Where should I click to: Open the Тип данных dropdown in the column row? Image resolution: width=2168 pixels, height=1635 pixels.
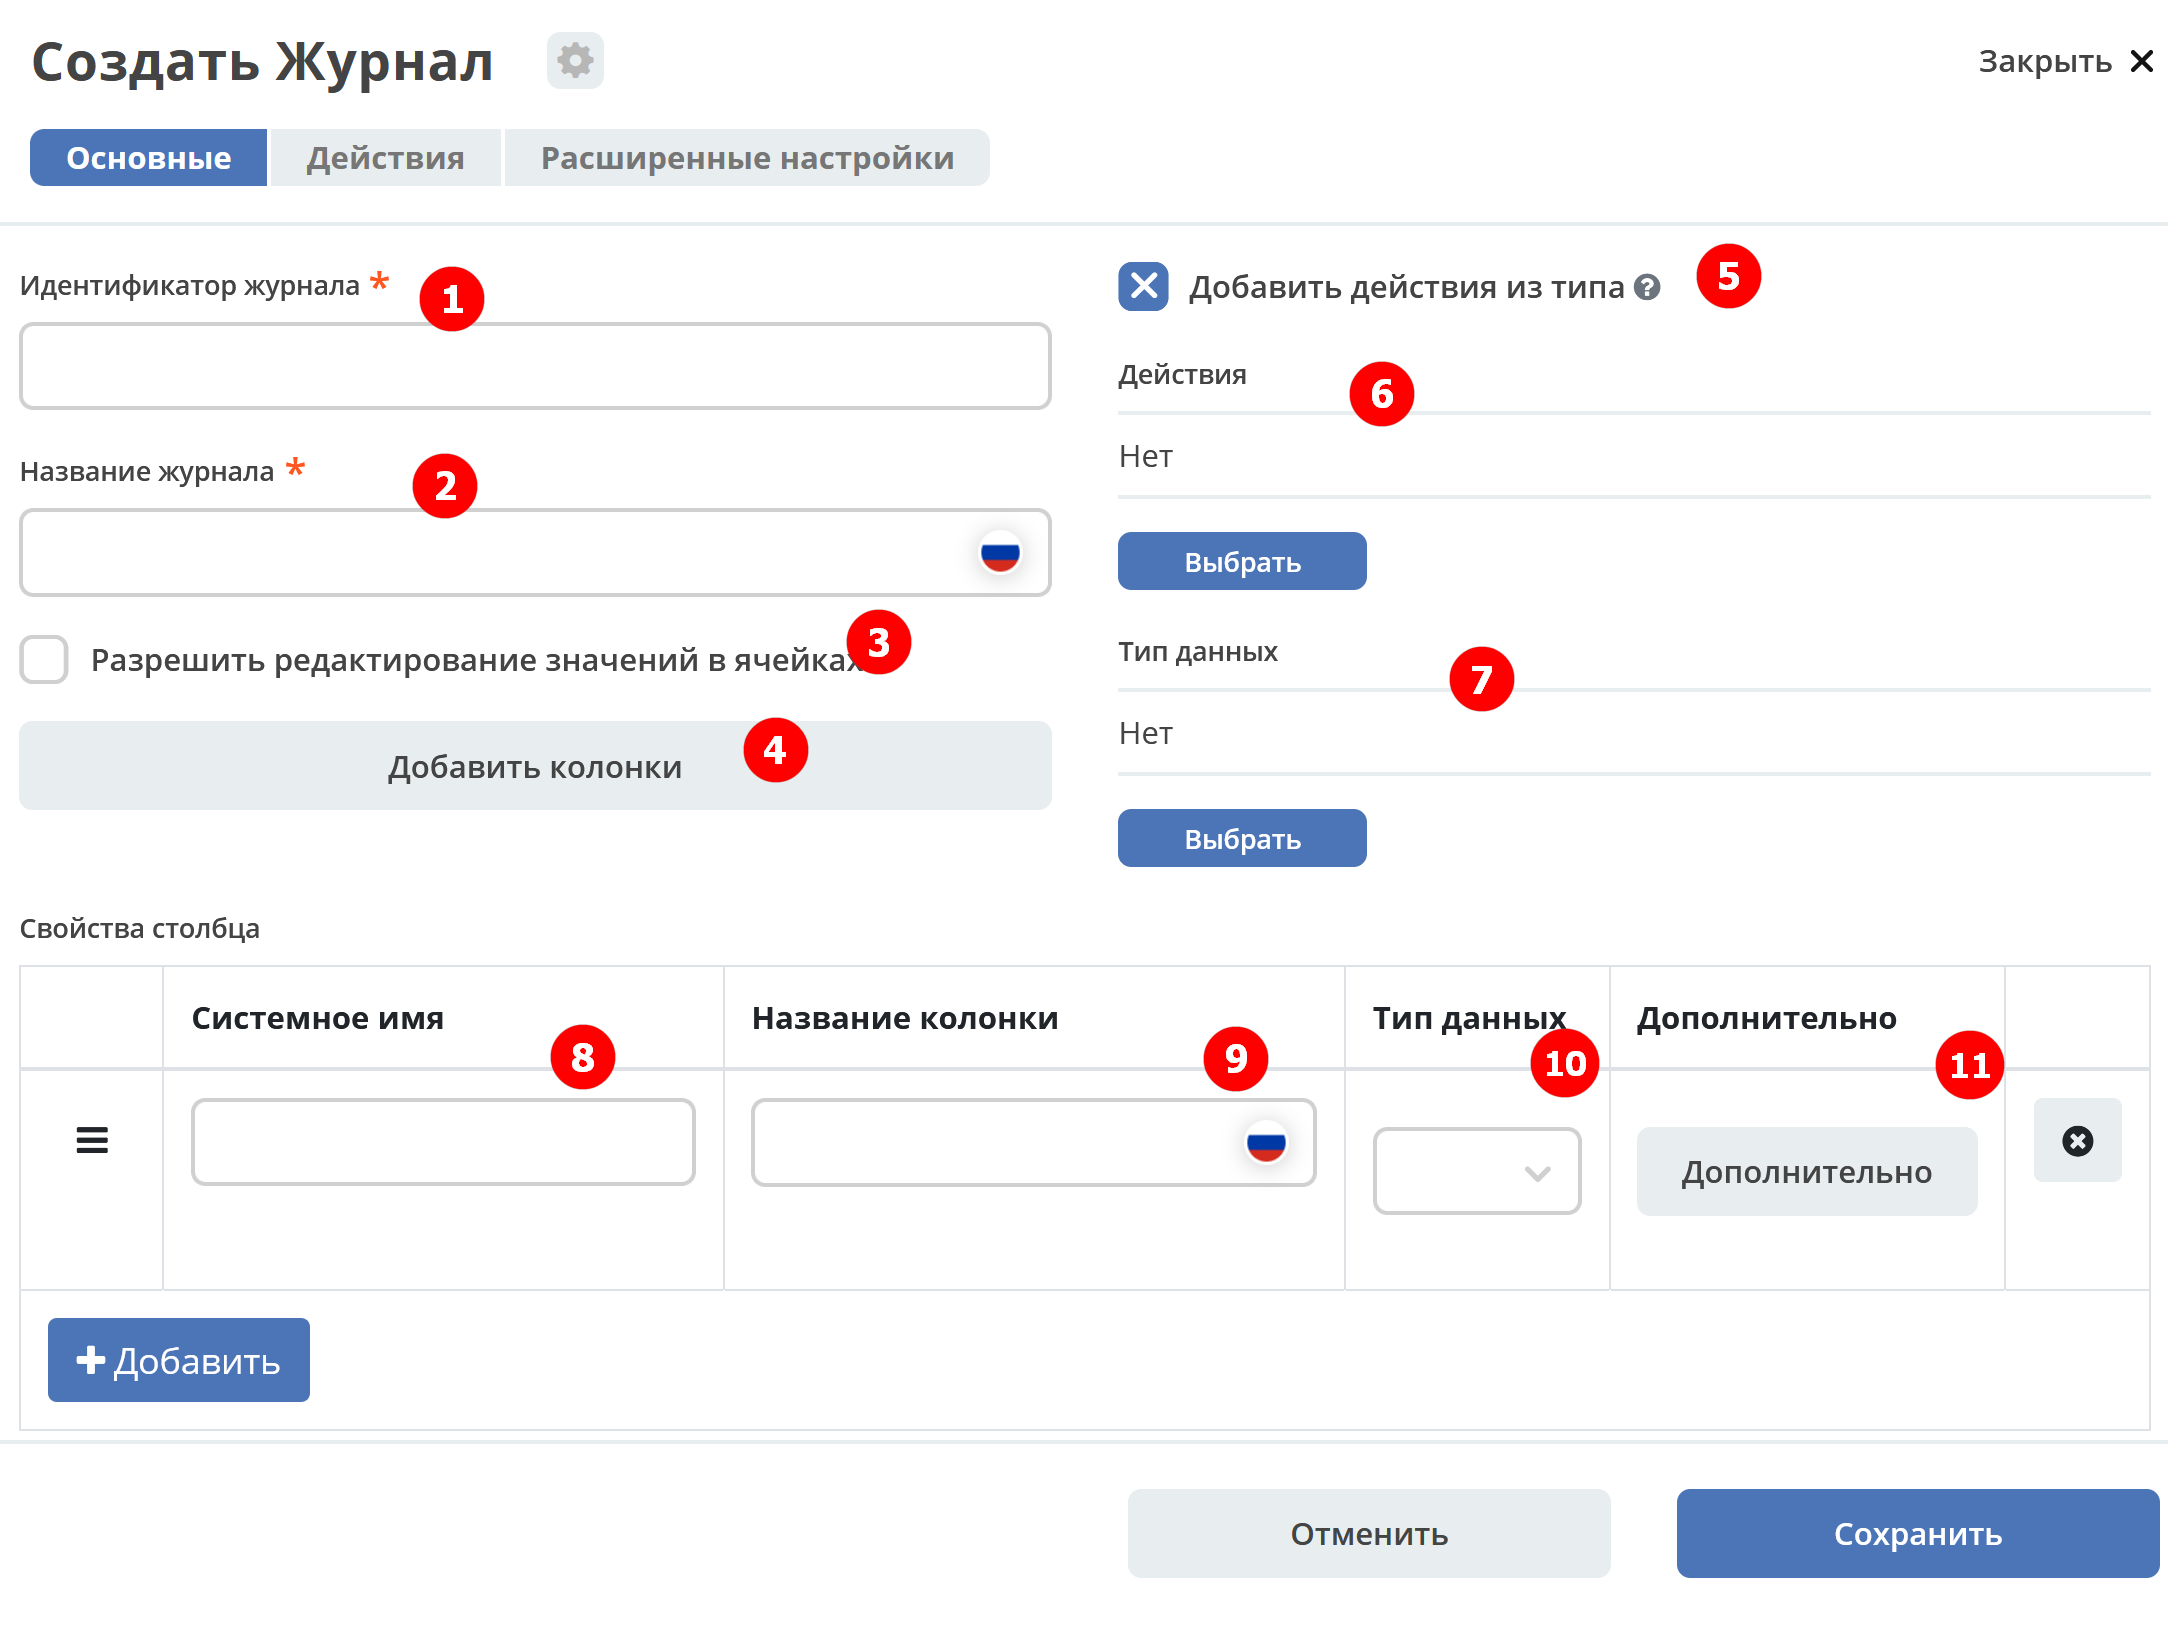(1476, 1171)
